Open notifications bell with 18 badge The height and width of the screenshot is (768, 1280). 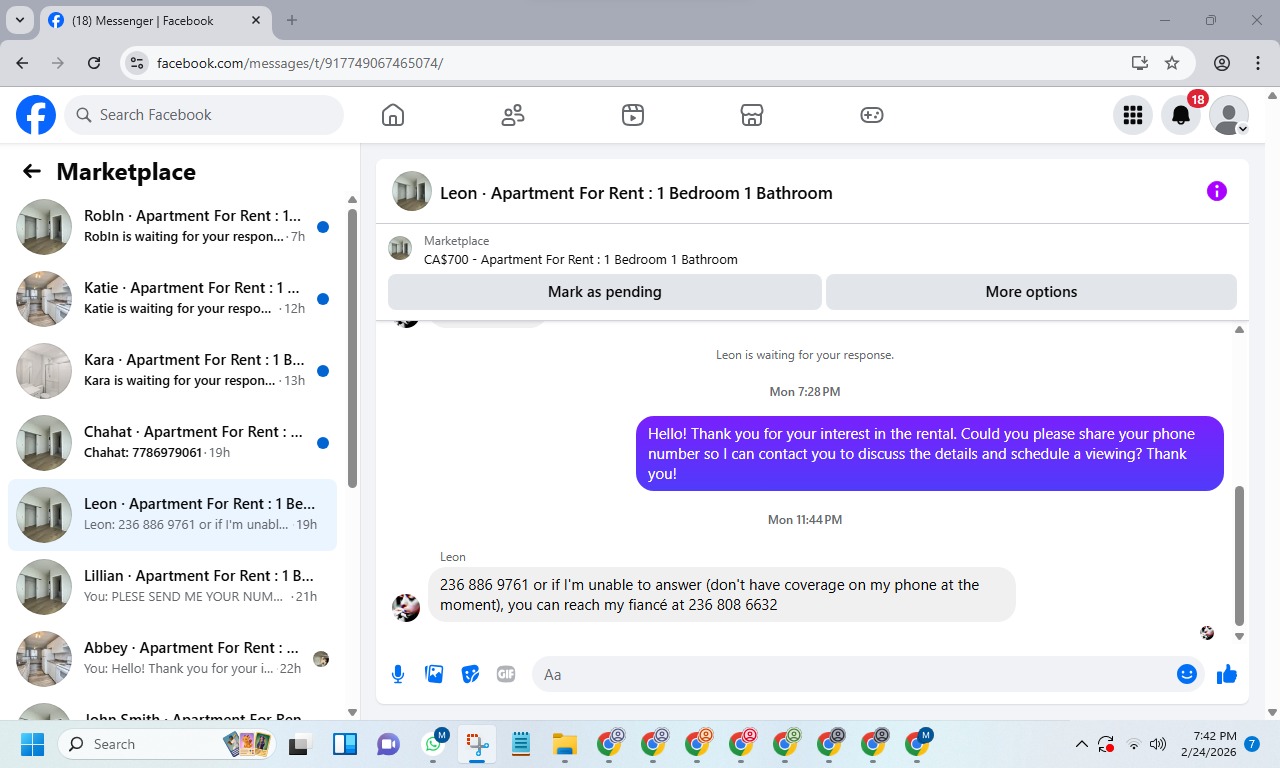coord(1181,115)
